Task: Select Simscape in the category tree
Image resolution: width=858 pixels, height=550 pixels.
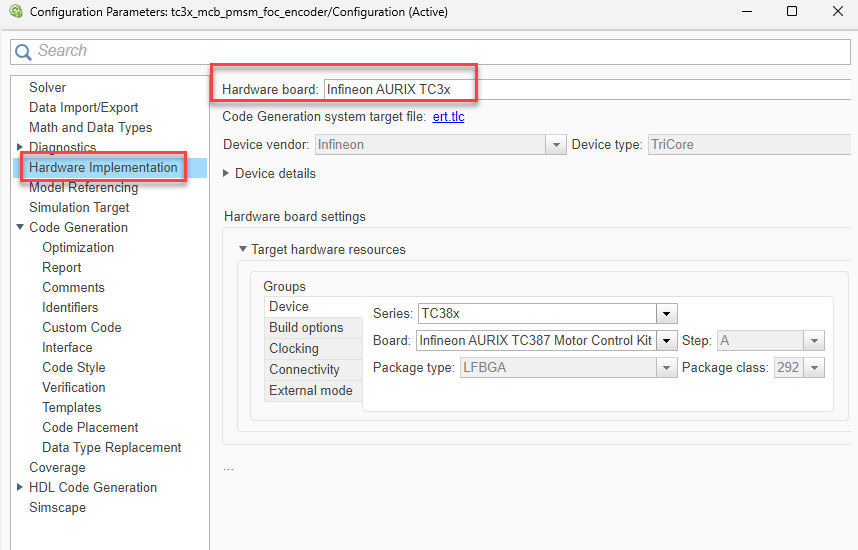Action: [x=57, y=507]
